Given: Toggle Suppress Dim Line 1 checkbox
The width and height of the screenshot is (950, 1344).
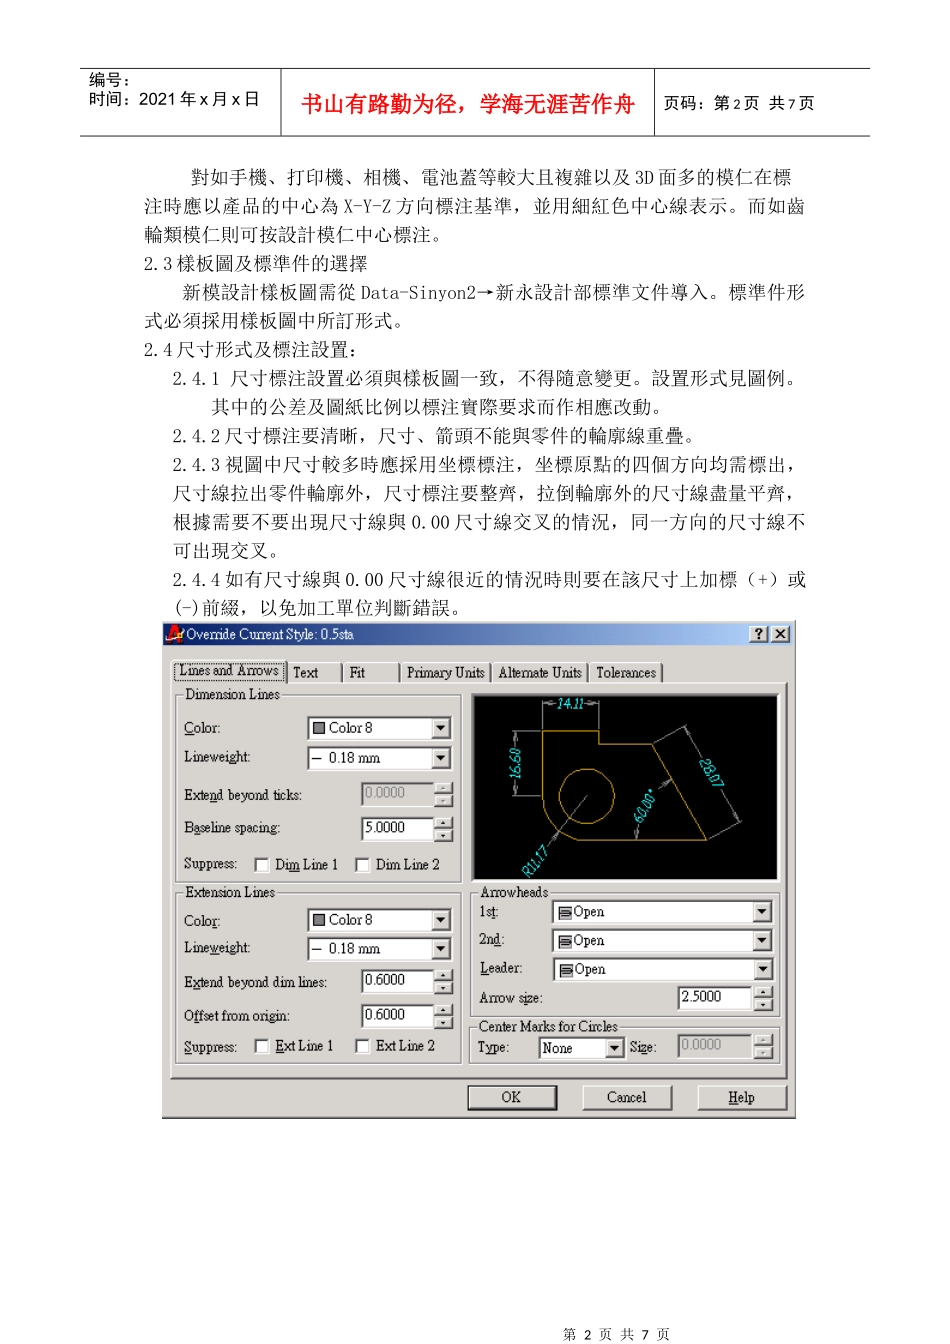Looking at the screenshot, I should 262,865.
